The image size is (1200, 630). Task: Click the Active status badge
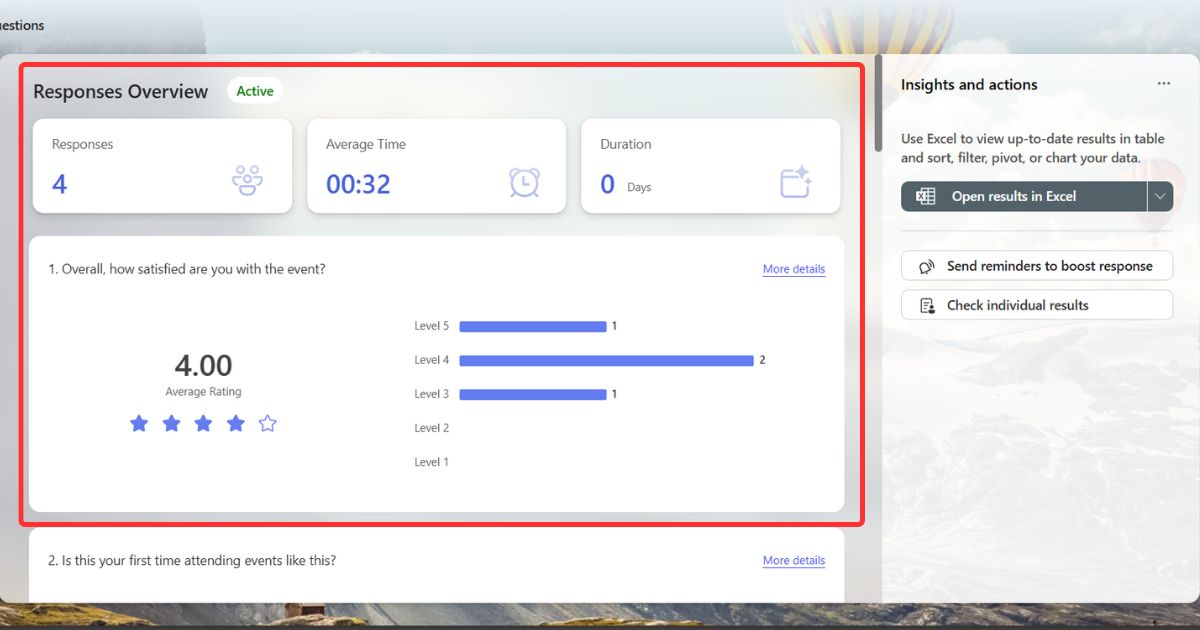coord(254,90)
